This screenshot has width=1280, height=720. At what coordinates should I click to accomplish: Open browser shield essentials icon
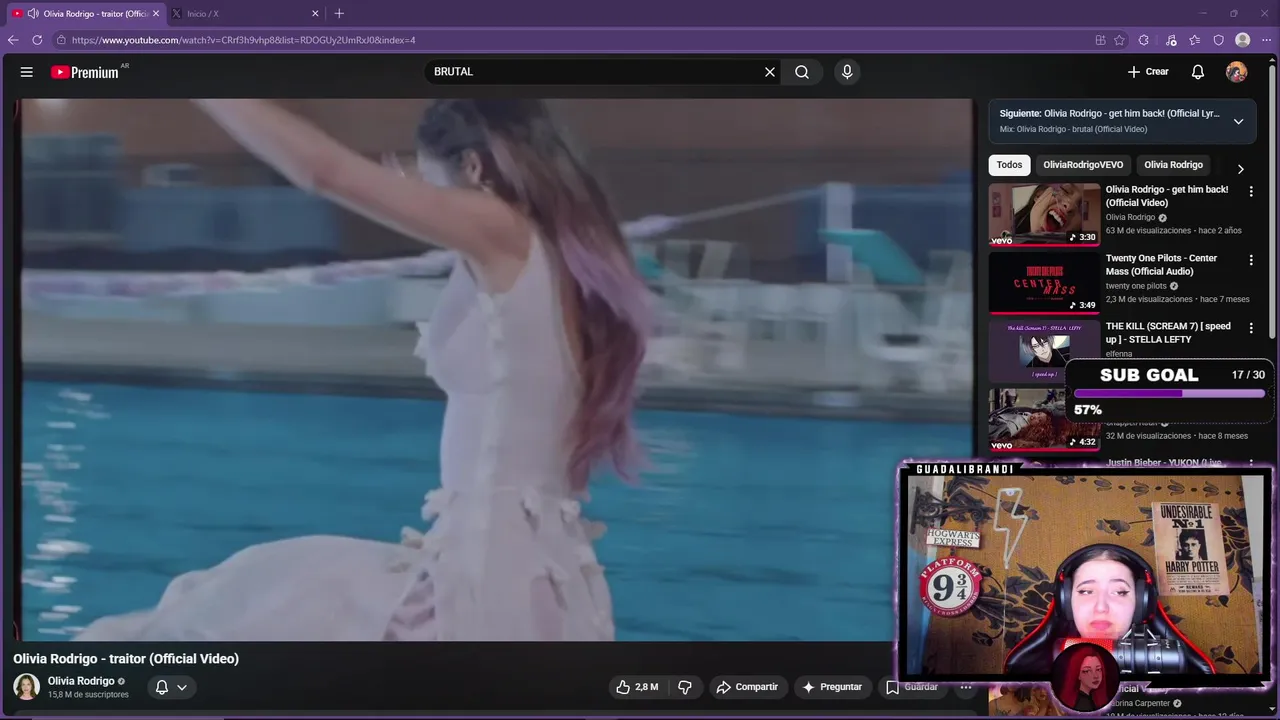[x=1219, y=40]
